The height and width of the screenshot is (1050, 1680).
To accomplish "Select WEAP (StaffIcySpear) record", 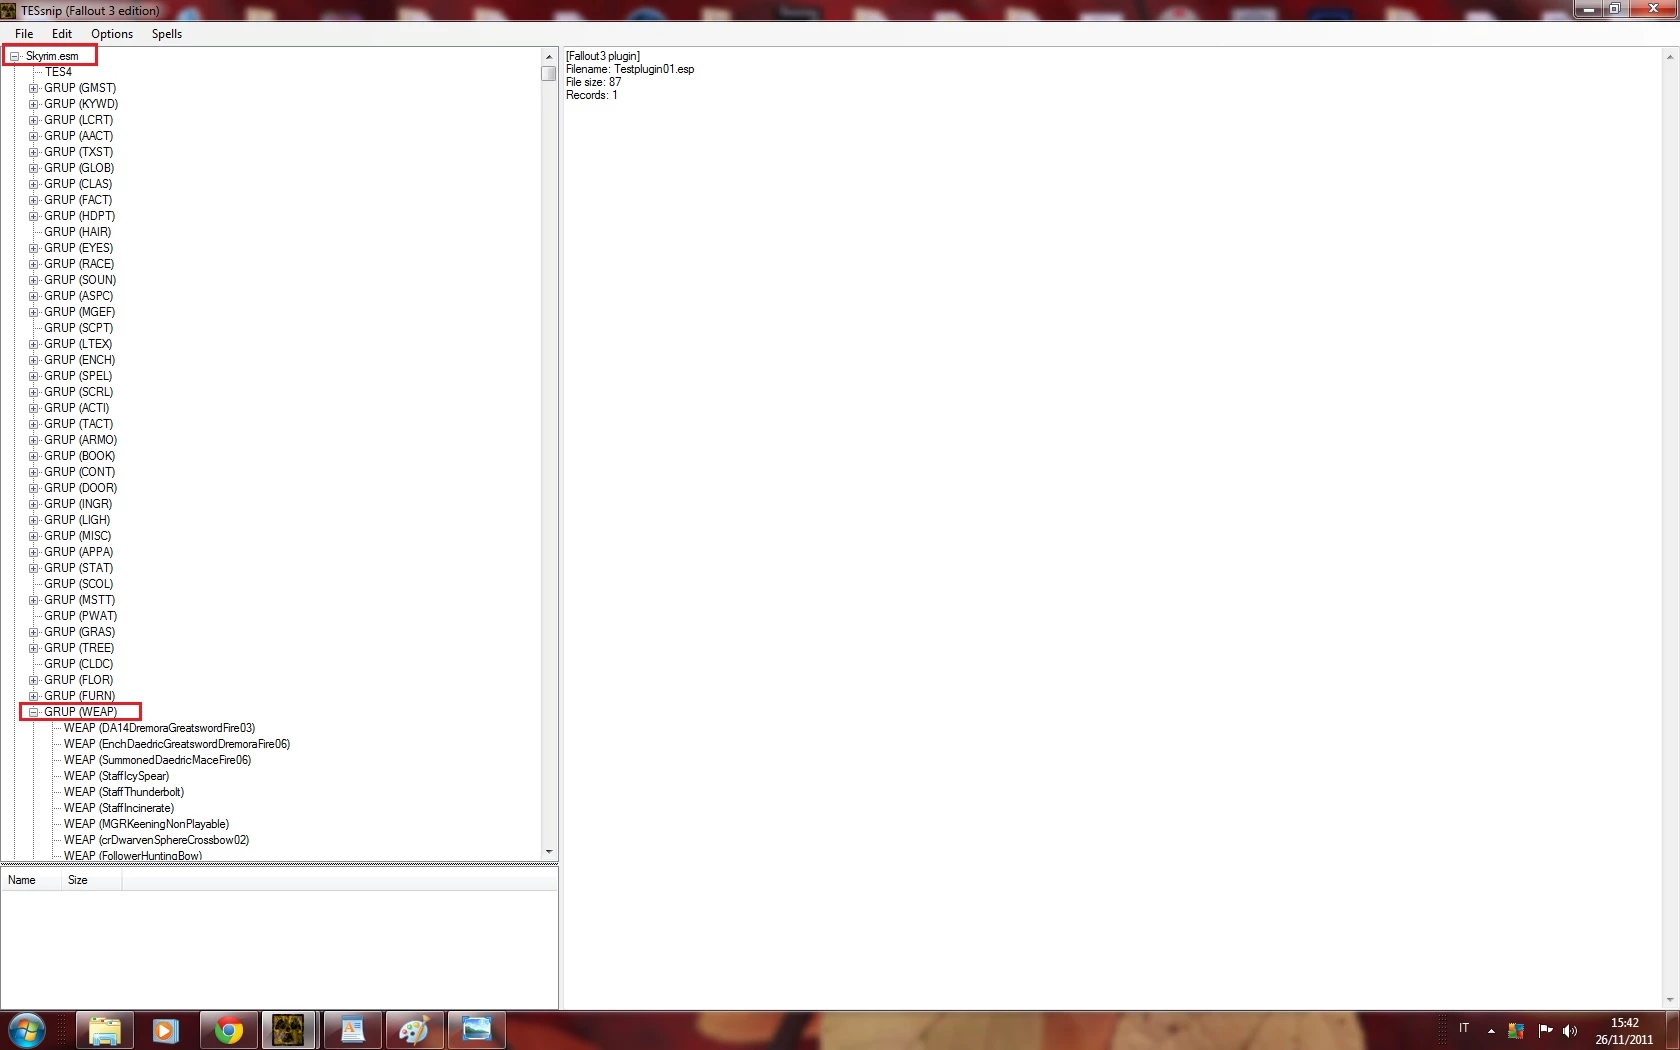I will [116, 776].
